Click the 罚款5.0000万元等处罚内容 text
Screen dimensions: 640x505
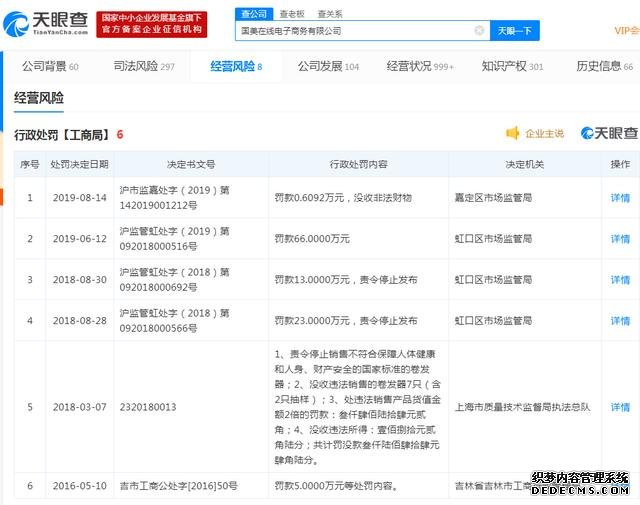337,486
